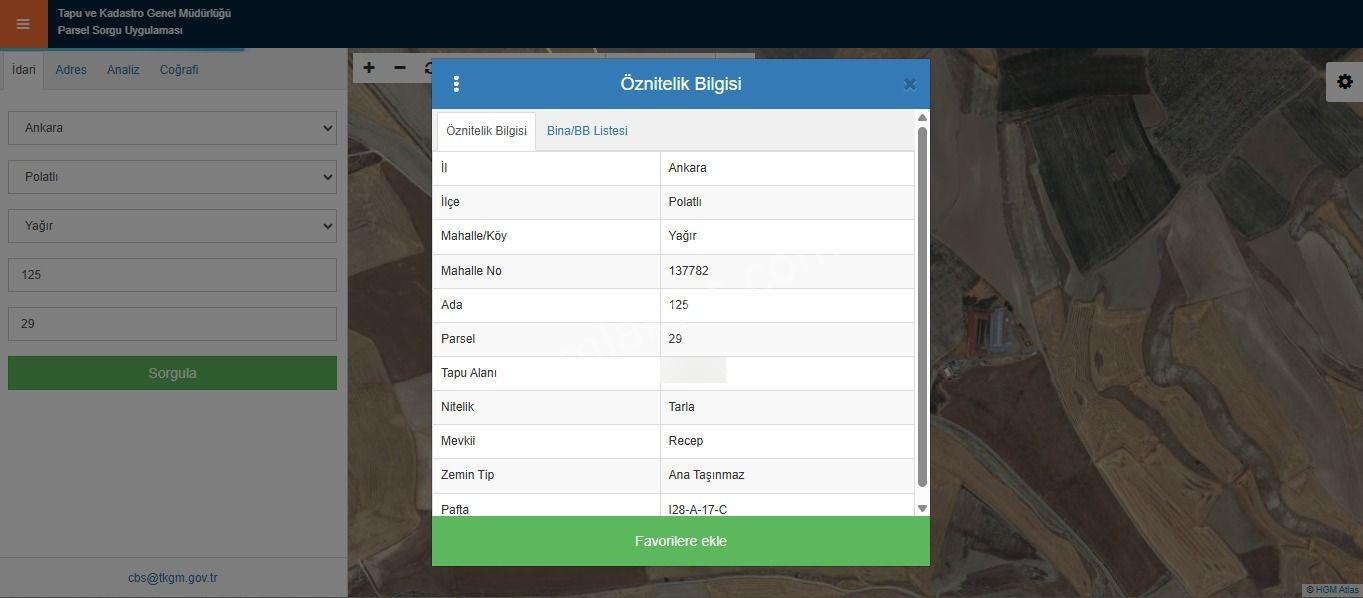Close the Öznitelik Bilgisi dialog

tap(909, 84)
